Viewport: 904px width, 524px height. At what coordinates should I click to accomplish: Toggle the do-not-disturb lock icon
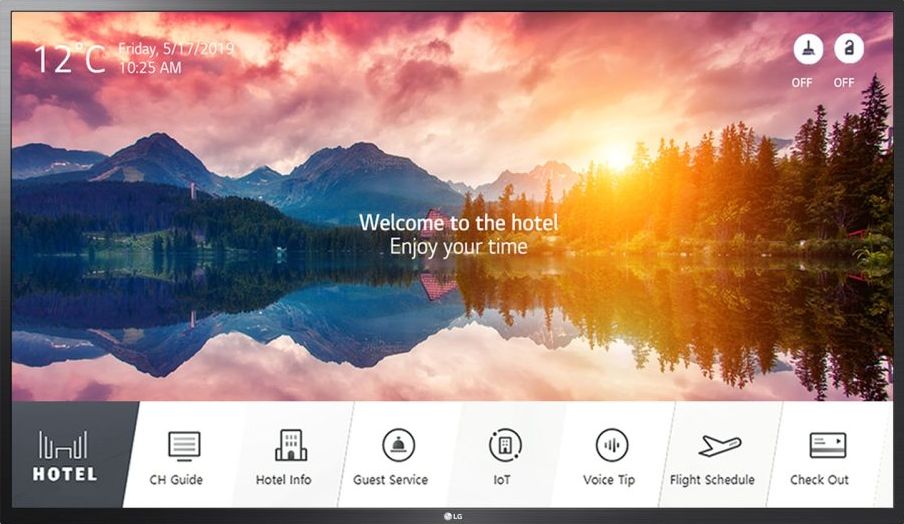[x=849, y=49]
